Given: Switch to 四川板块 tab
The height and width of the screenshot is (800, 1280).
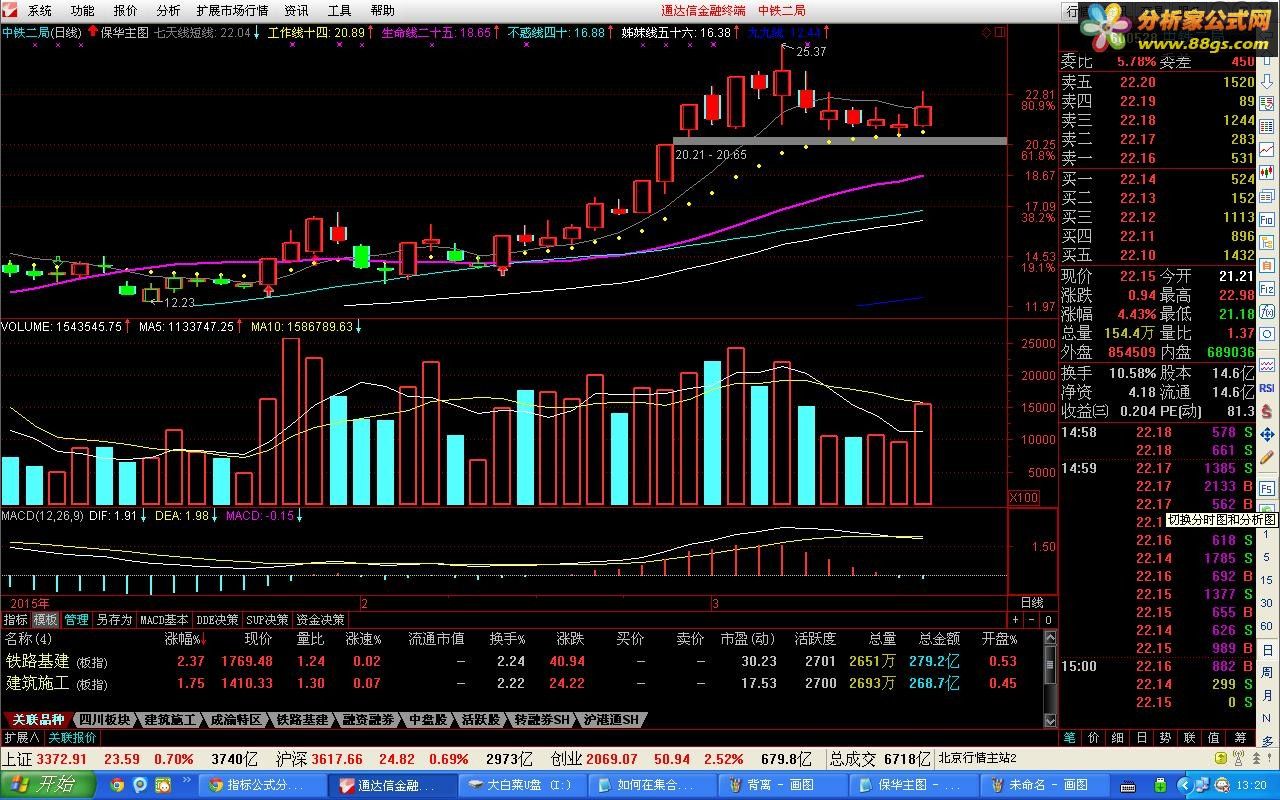Looking at the screenshot, I should pos(104,719).
